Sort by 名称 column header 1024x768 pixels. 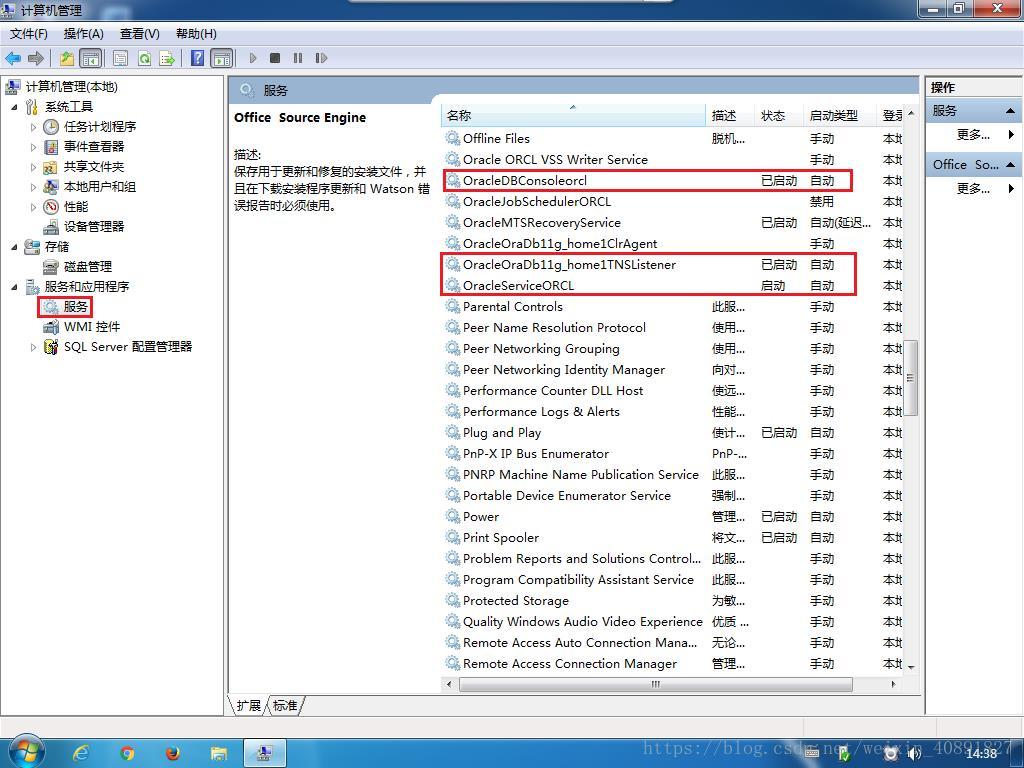[573, 116]
